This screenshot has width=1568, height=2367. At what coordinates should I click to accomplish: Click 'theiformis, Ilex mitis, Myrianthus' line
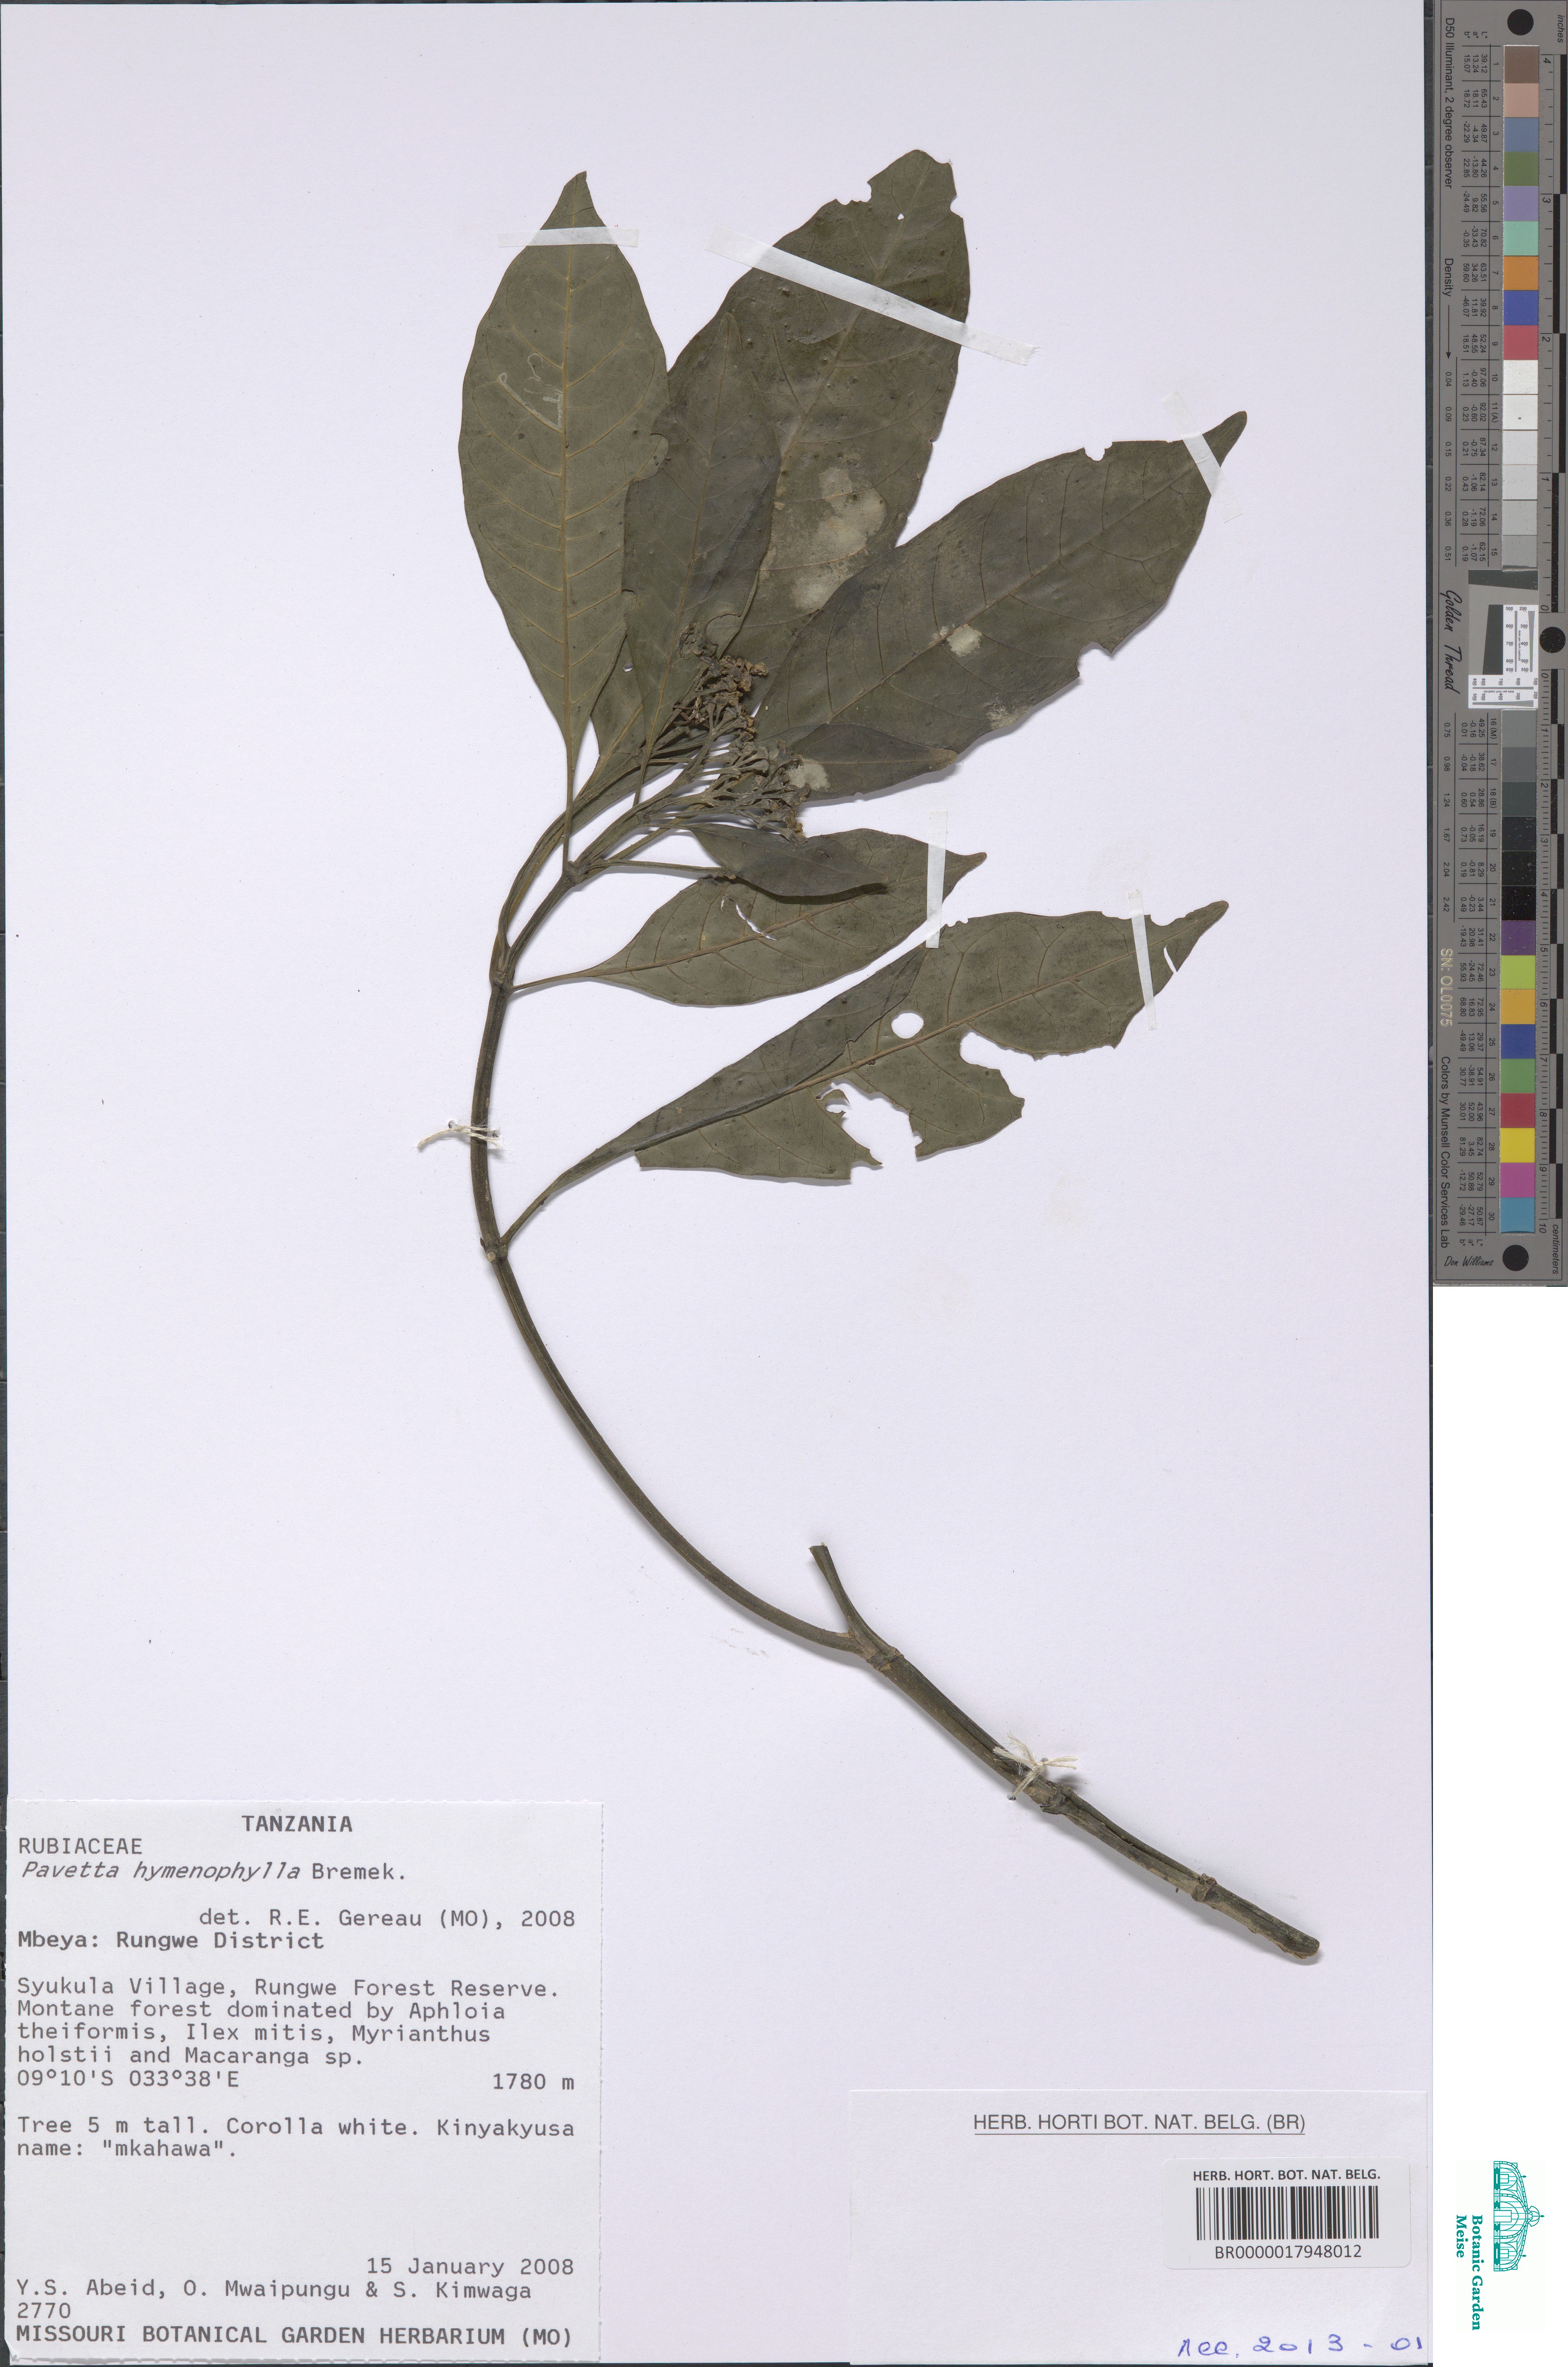point(254,2034)
